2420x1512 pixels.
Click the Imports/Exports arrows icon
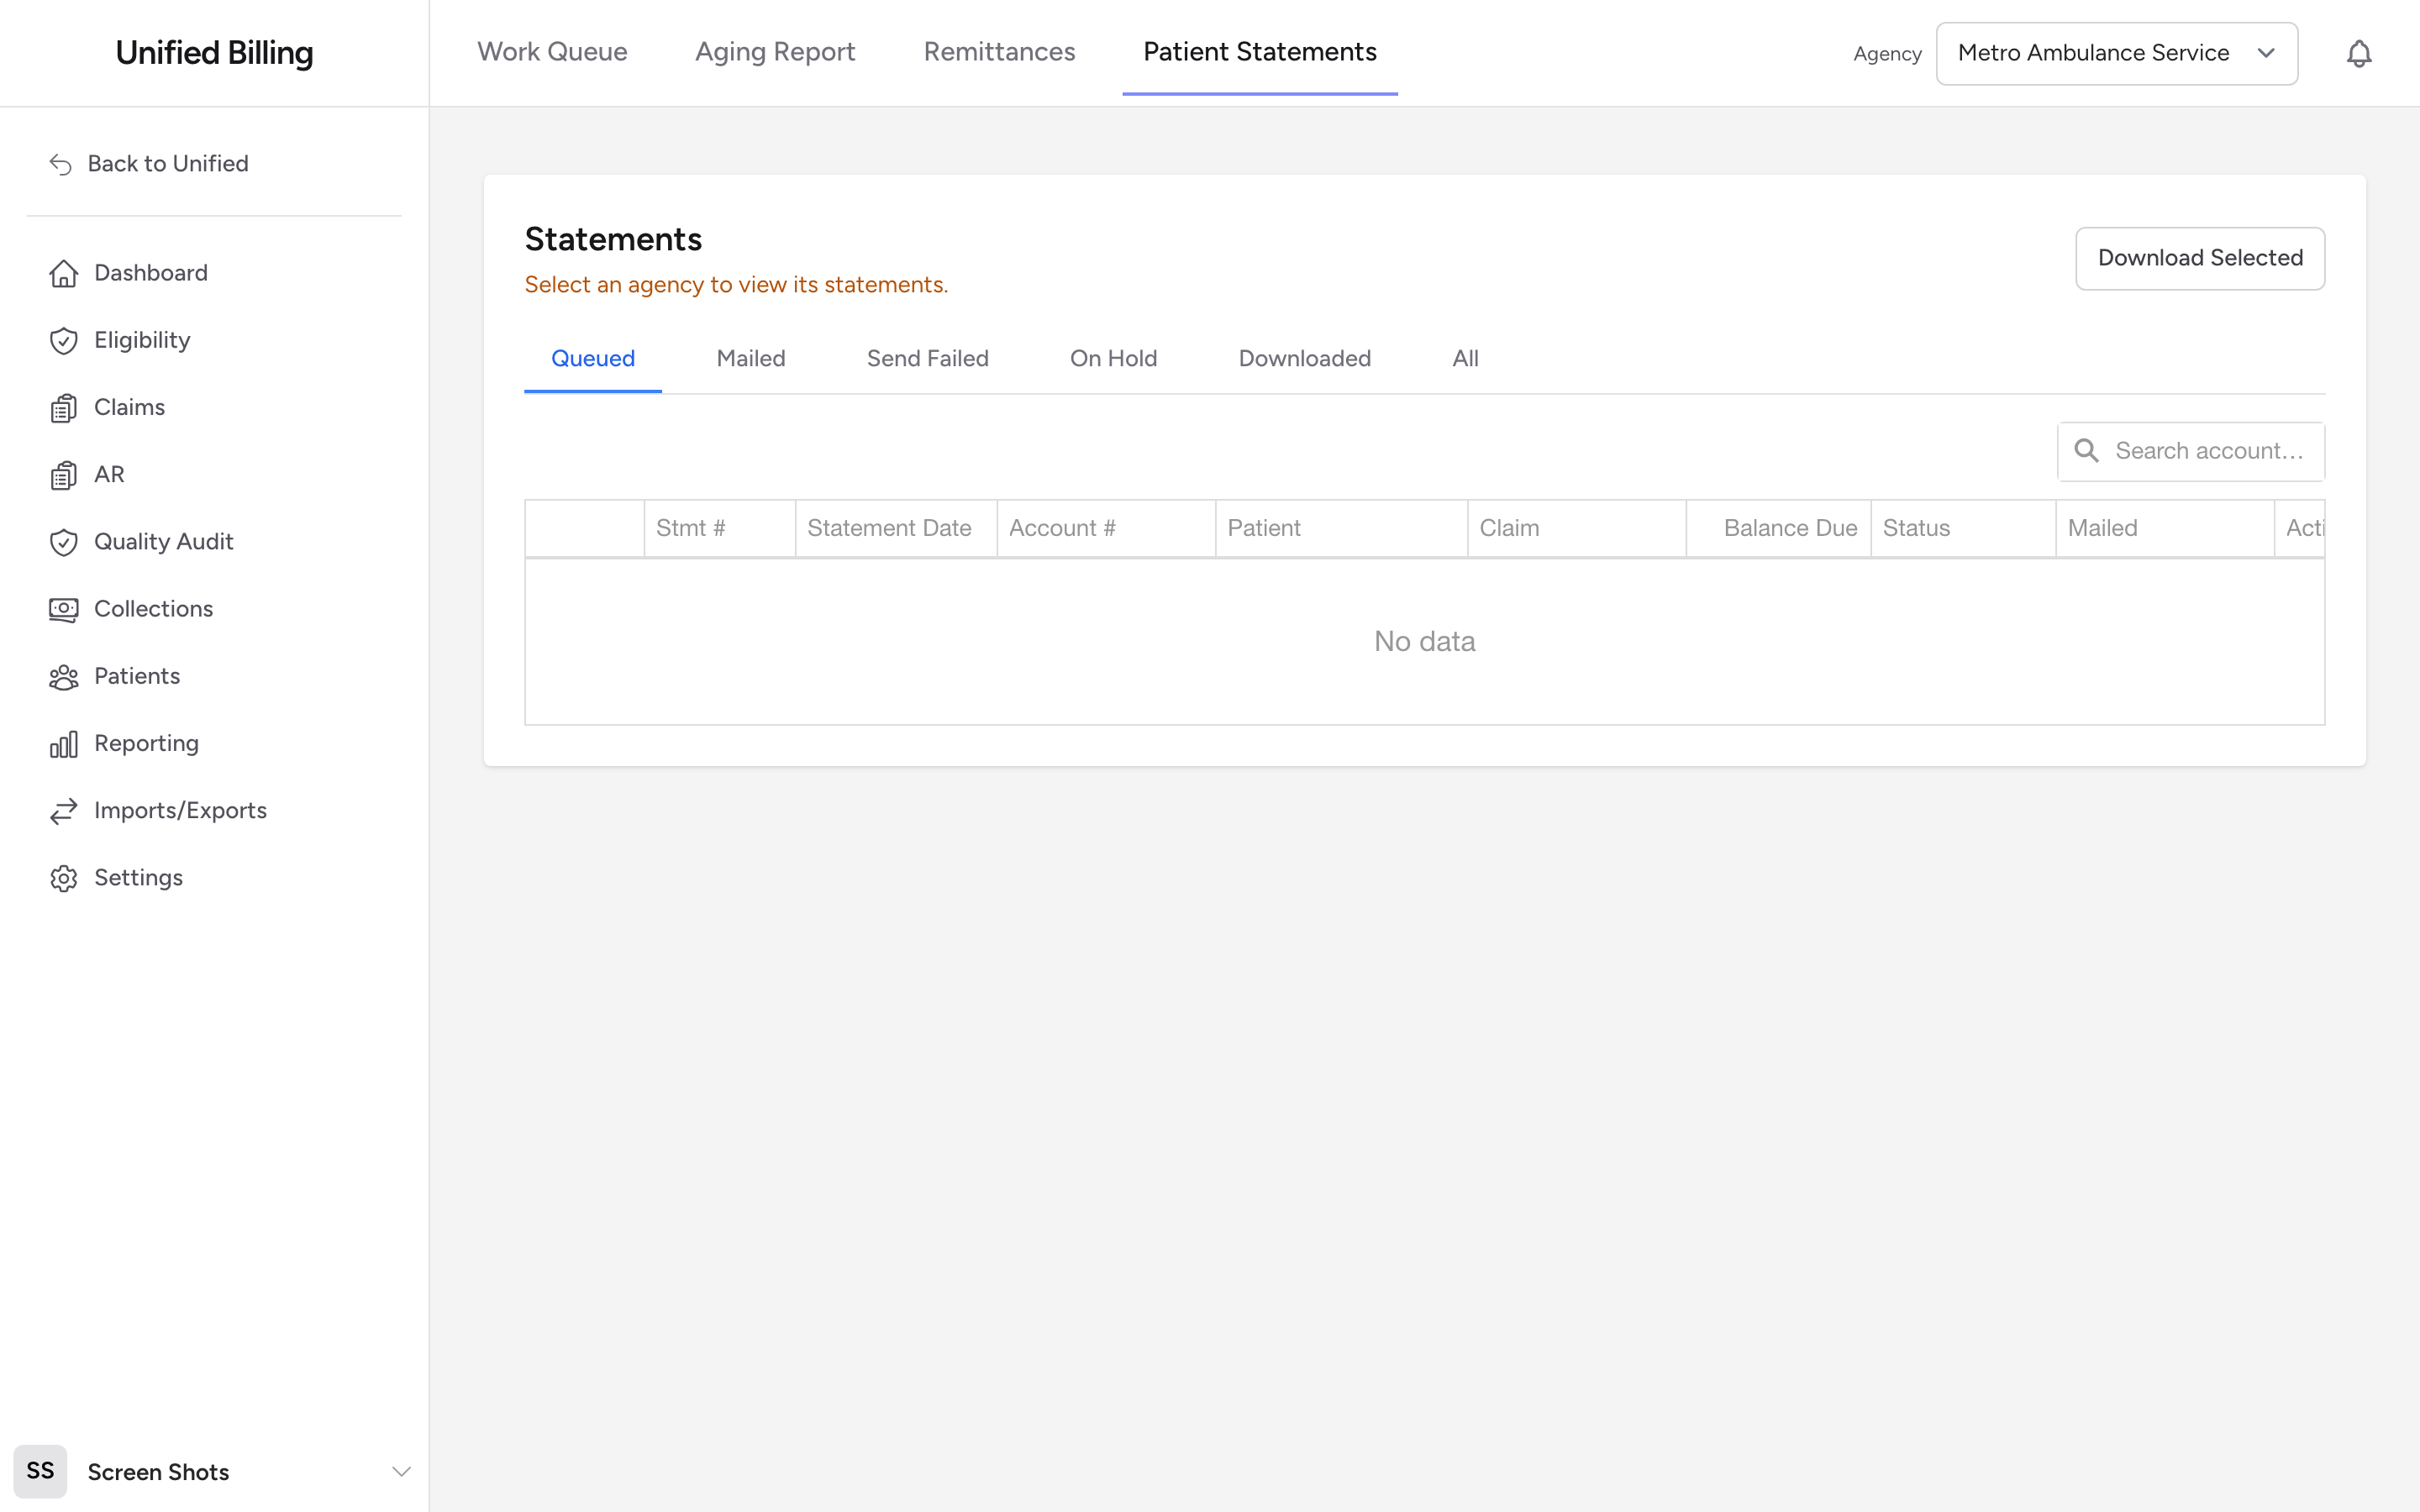click(x=63, y=811)
